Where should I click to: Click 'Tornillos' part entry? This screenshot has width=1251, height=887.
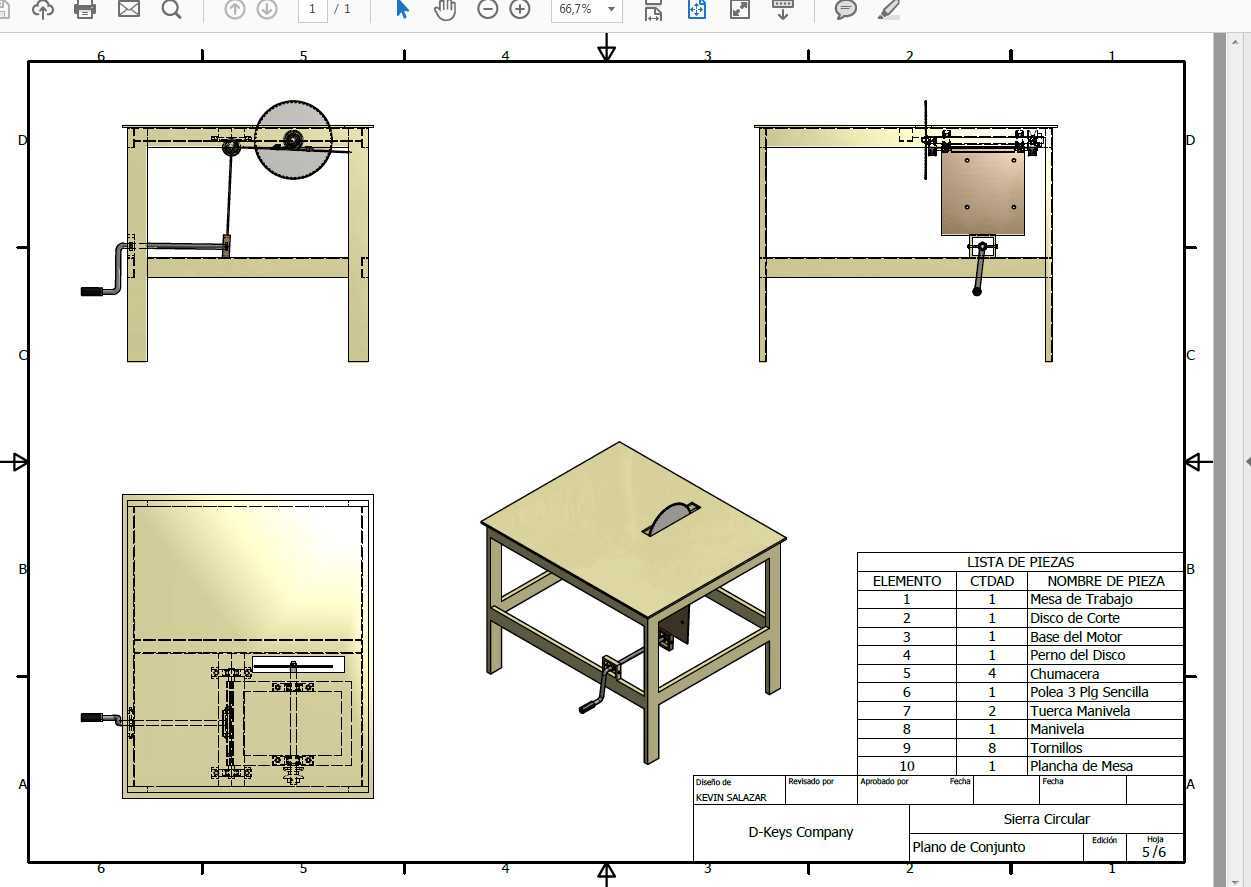[x=1056, y=748]
